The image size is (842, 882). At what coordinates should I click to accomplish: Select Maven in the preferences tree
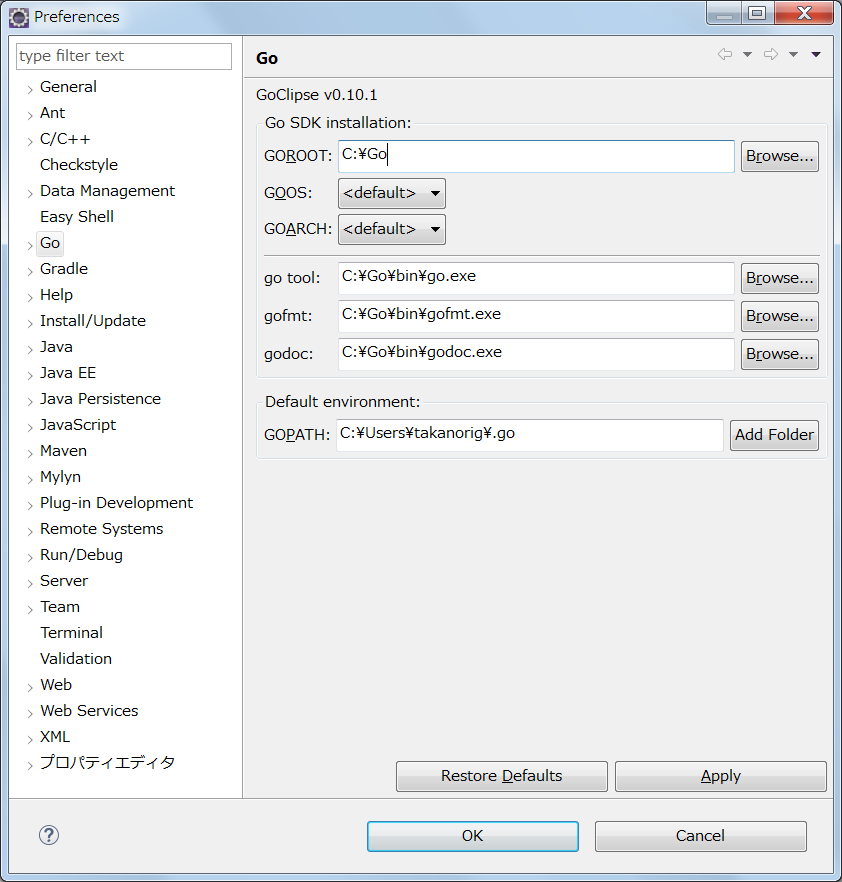pyautogui.click(x=63, y=450)
